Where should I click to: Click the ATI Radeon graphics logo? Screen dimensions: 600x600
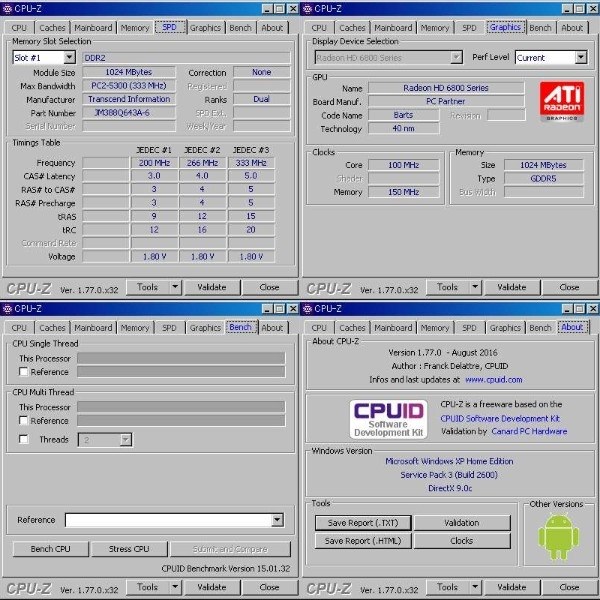[562, 101]
